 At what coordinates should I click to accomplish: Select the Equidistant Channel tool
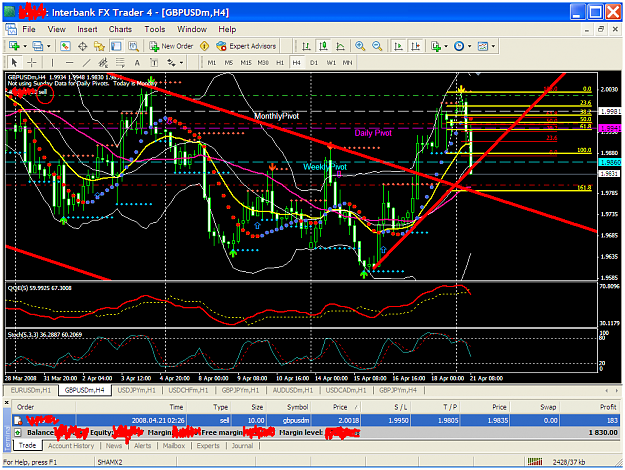(x=103, y=63)
